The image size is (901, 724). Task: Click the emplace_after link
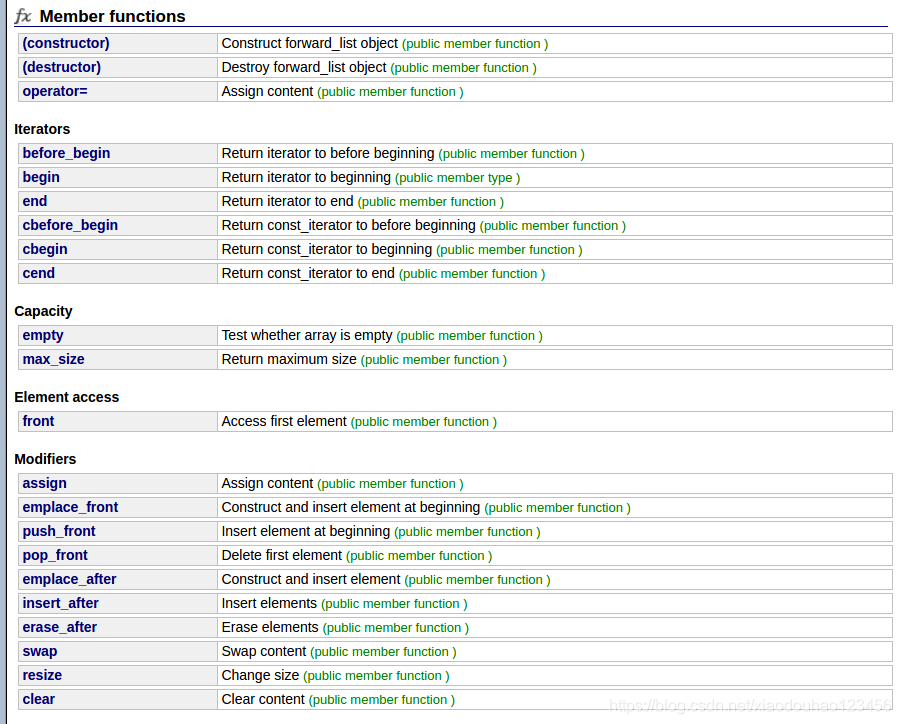[69, 580]
